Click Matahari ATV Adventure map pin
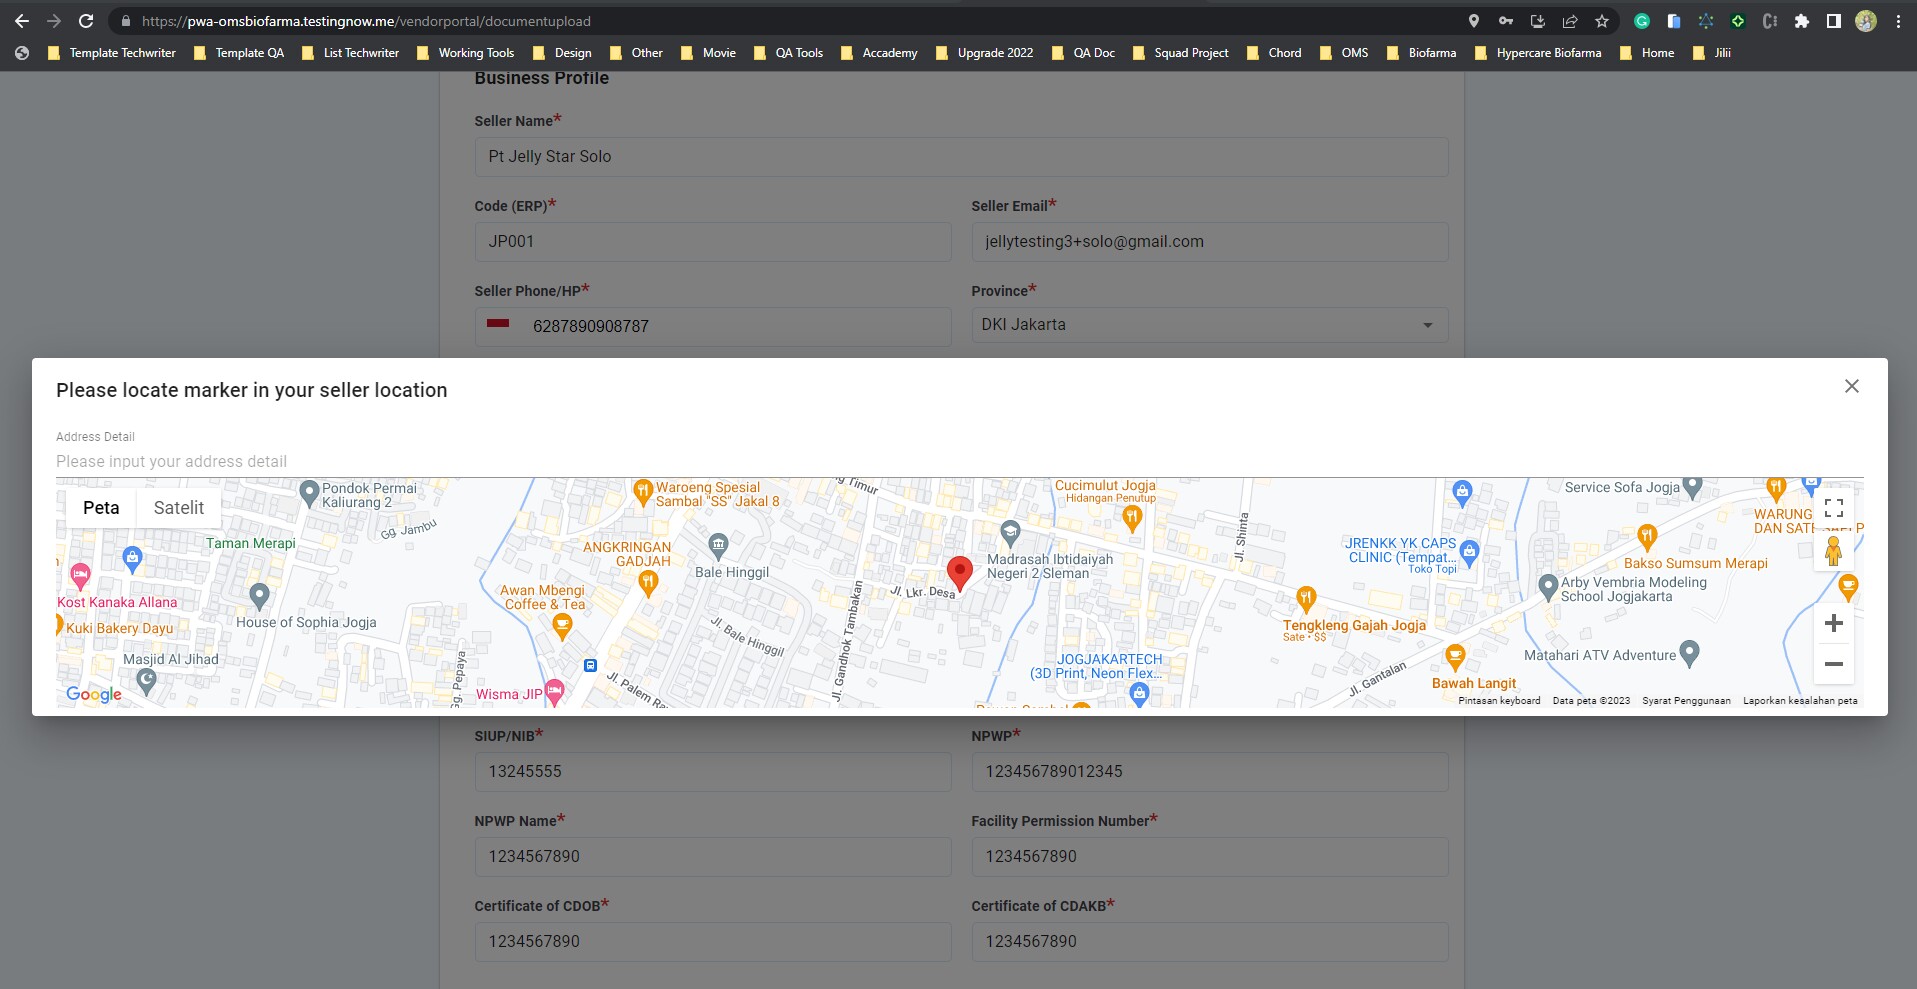Screen dimensions: 1917x989 click(1689, 654)
